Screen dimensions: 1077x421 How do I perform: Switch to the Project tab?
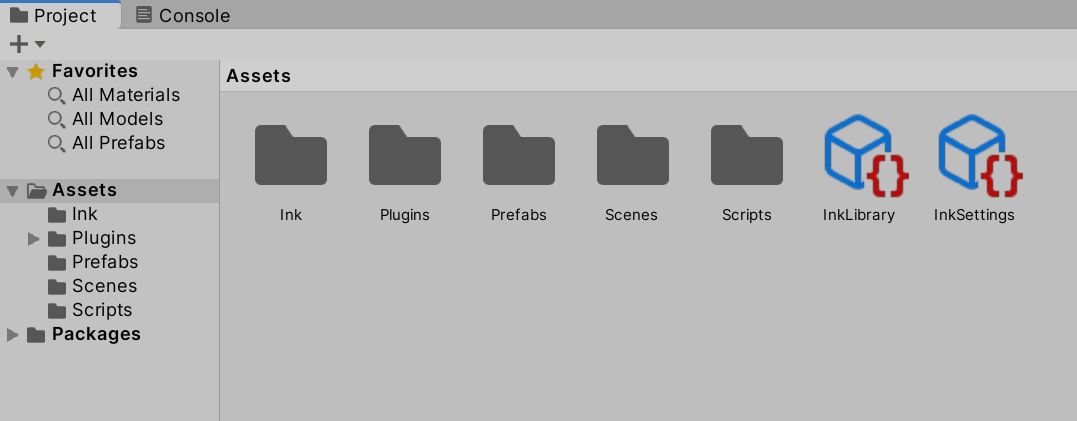(54, 15)
